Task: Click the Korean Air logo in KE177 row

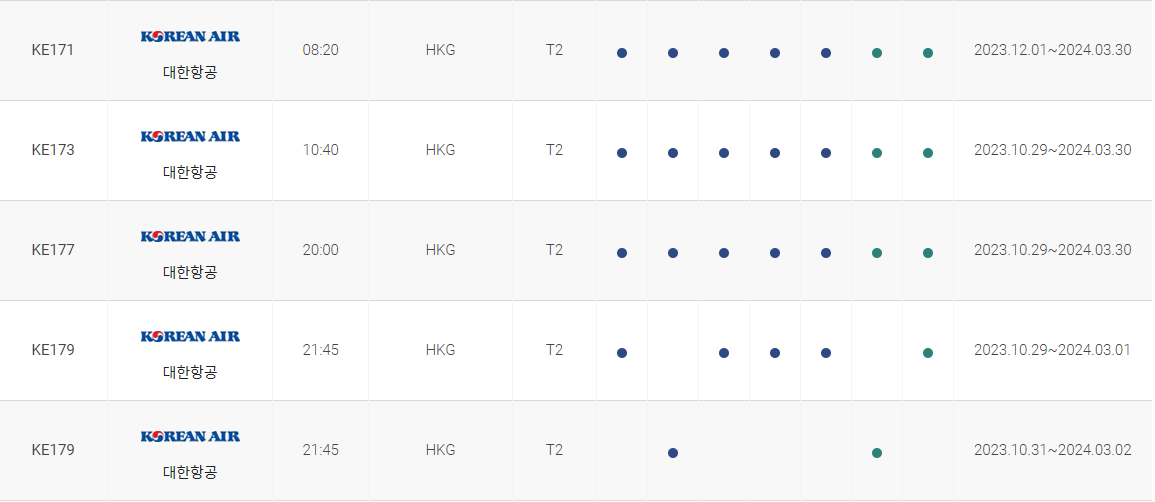Action: (x=190, y=236)
